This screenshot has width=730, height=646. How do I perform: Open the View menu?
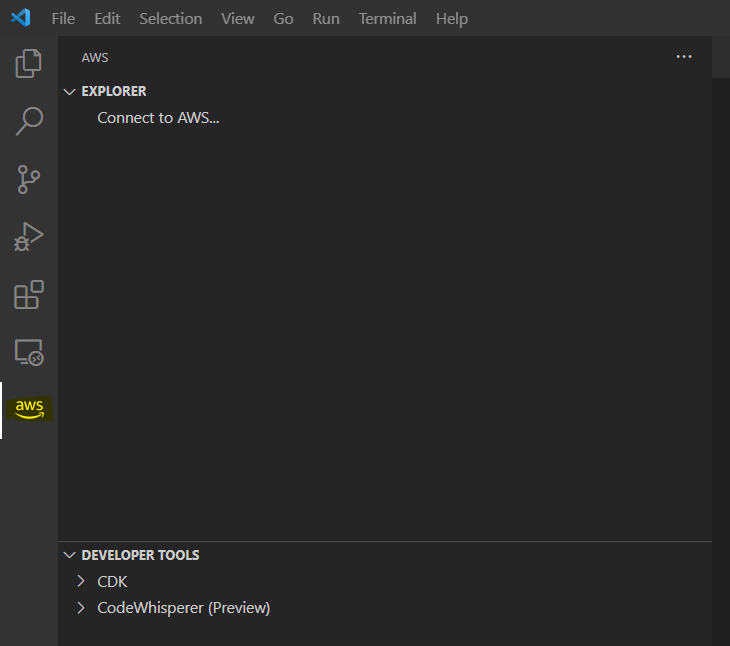tap(237, 19)
